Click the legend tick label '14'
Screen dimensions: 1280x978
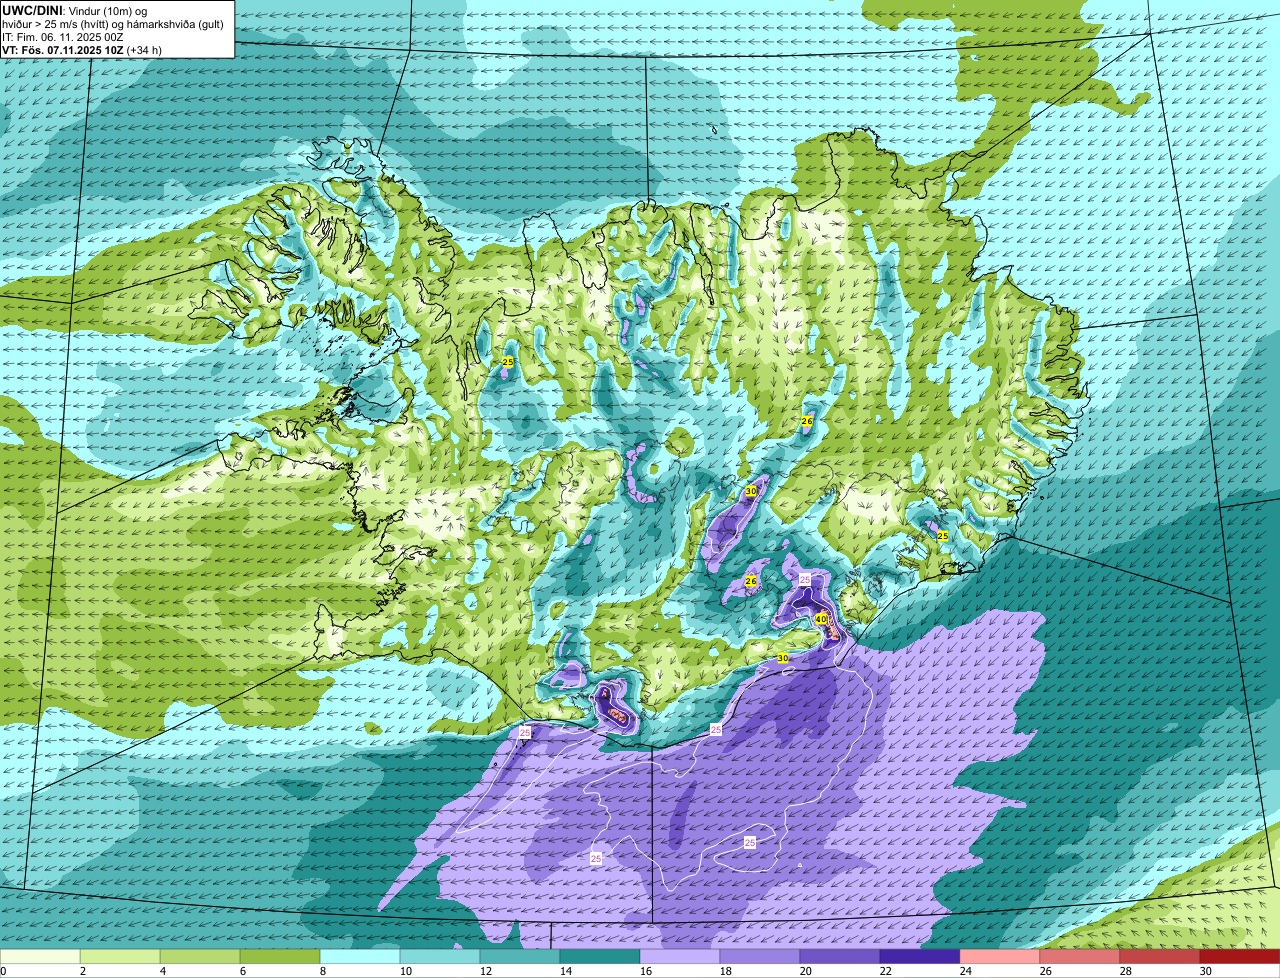(565, 971)
